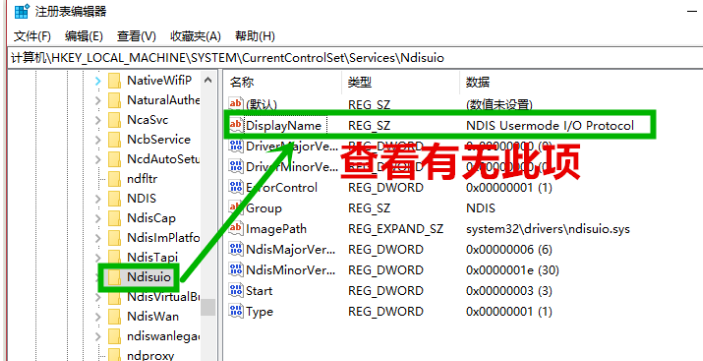Expand the NdisCap tree node

point(98,218)
